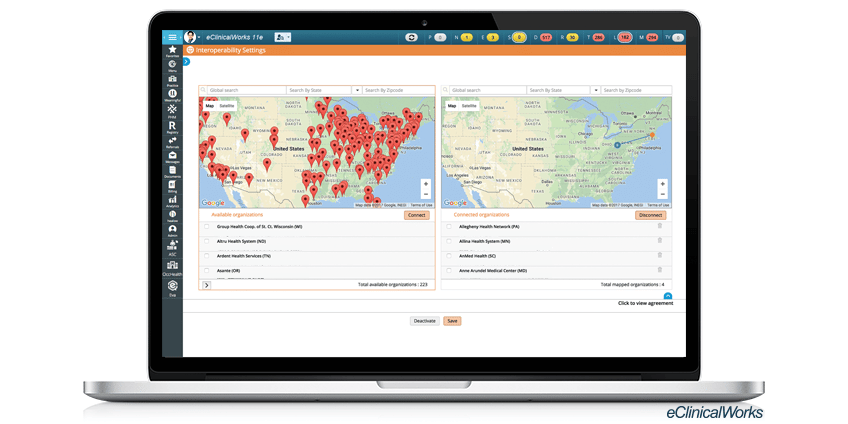Image resolution: width=848 pixels, height=424 pixels.
Task: Delete Anne Arundel Medical Center with trash icon
Action: [659, 270]
